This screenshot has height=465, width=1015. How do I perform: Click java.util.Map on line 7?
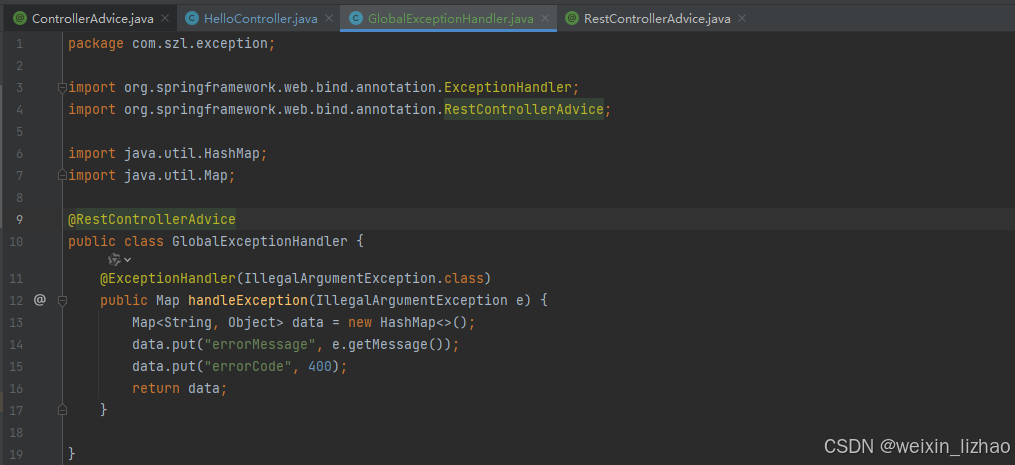pyautogui.click(x=176, y=176)
